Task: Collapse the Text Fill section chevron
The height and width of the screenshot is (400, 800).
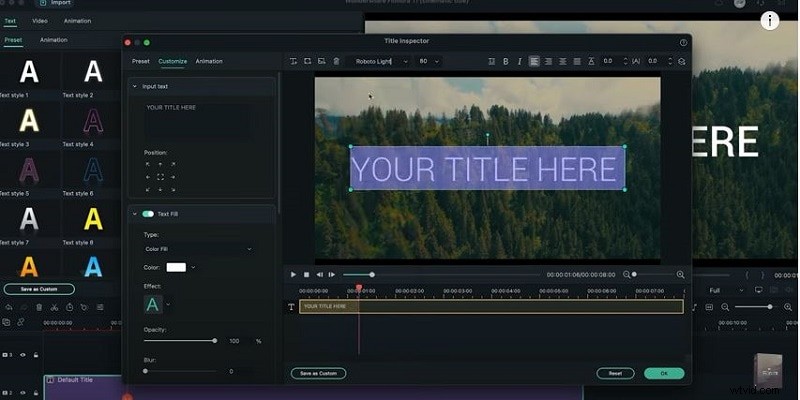Action: [x=135, y=214]
